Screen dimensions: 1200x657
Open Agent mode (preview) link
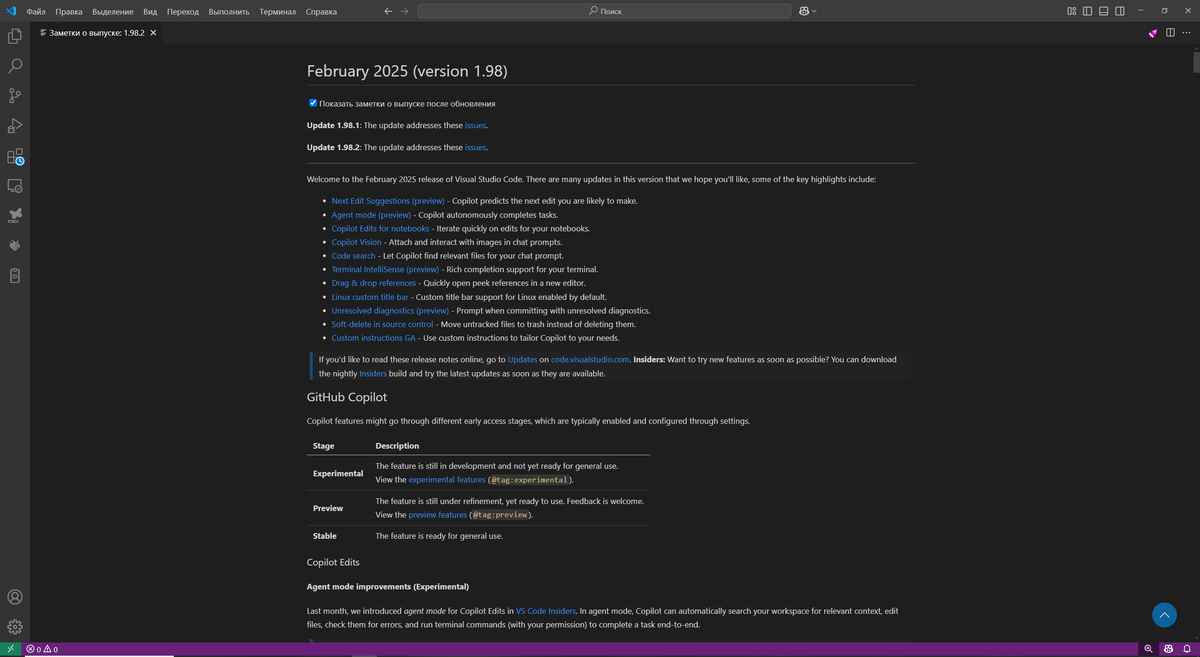[371, 215]
